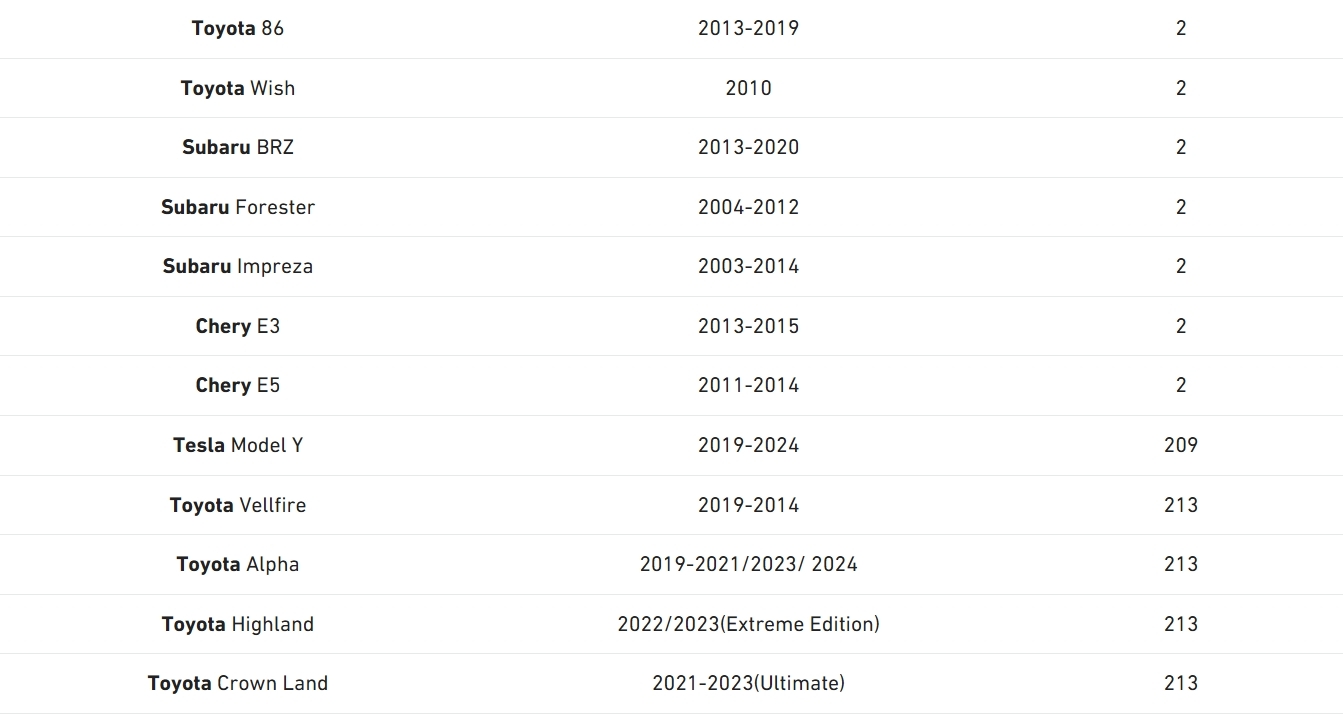Image resolution: width=1343 pixels, height=714 pixels.
Task: Select the Toyota Wish row label
Action: (x=238, y=88)
